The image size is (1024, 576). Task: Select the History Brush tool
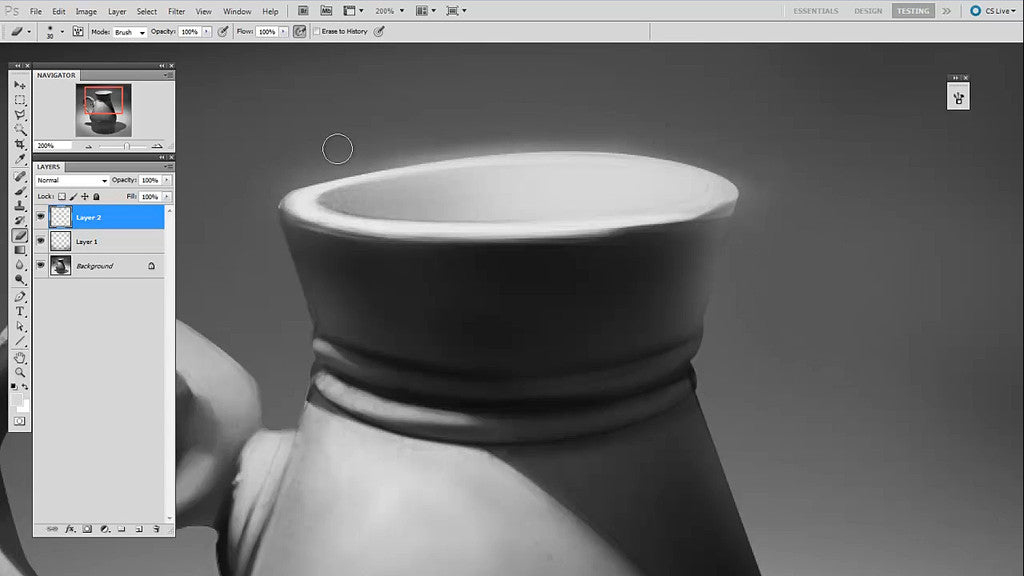pyautogui.click(x=20, y=221)
